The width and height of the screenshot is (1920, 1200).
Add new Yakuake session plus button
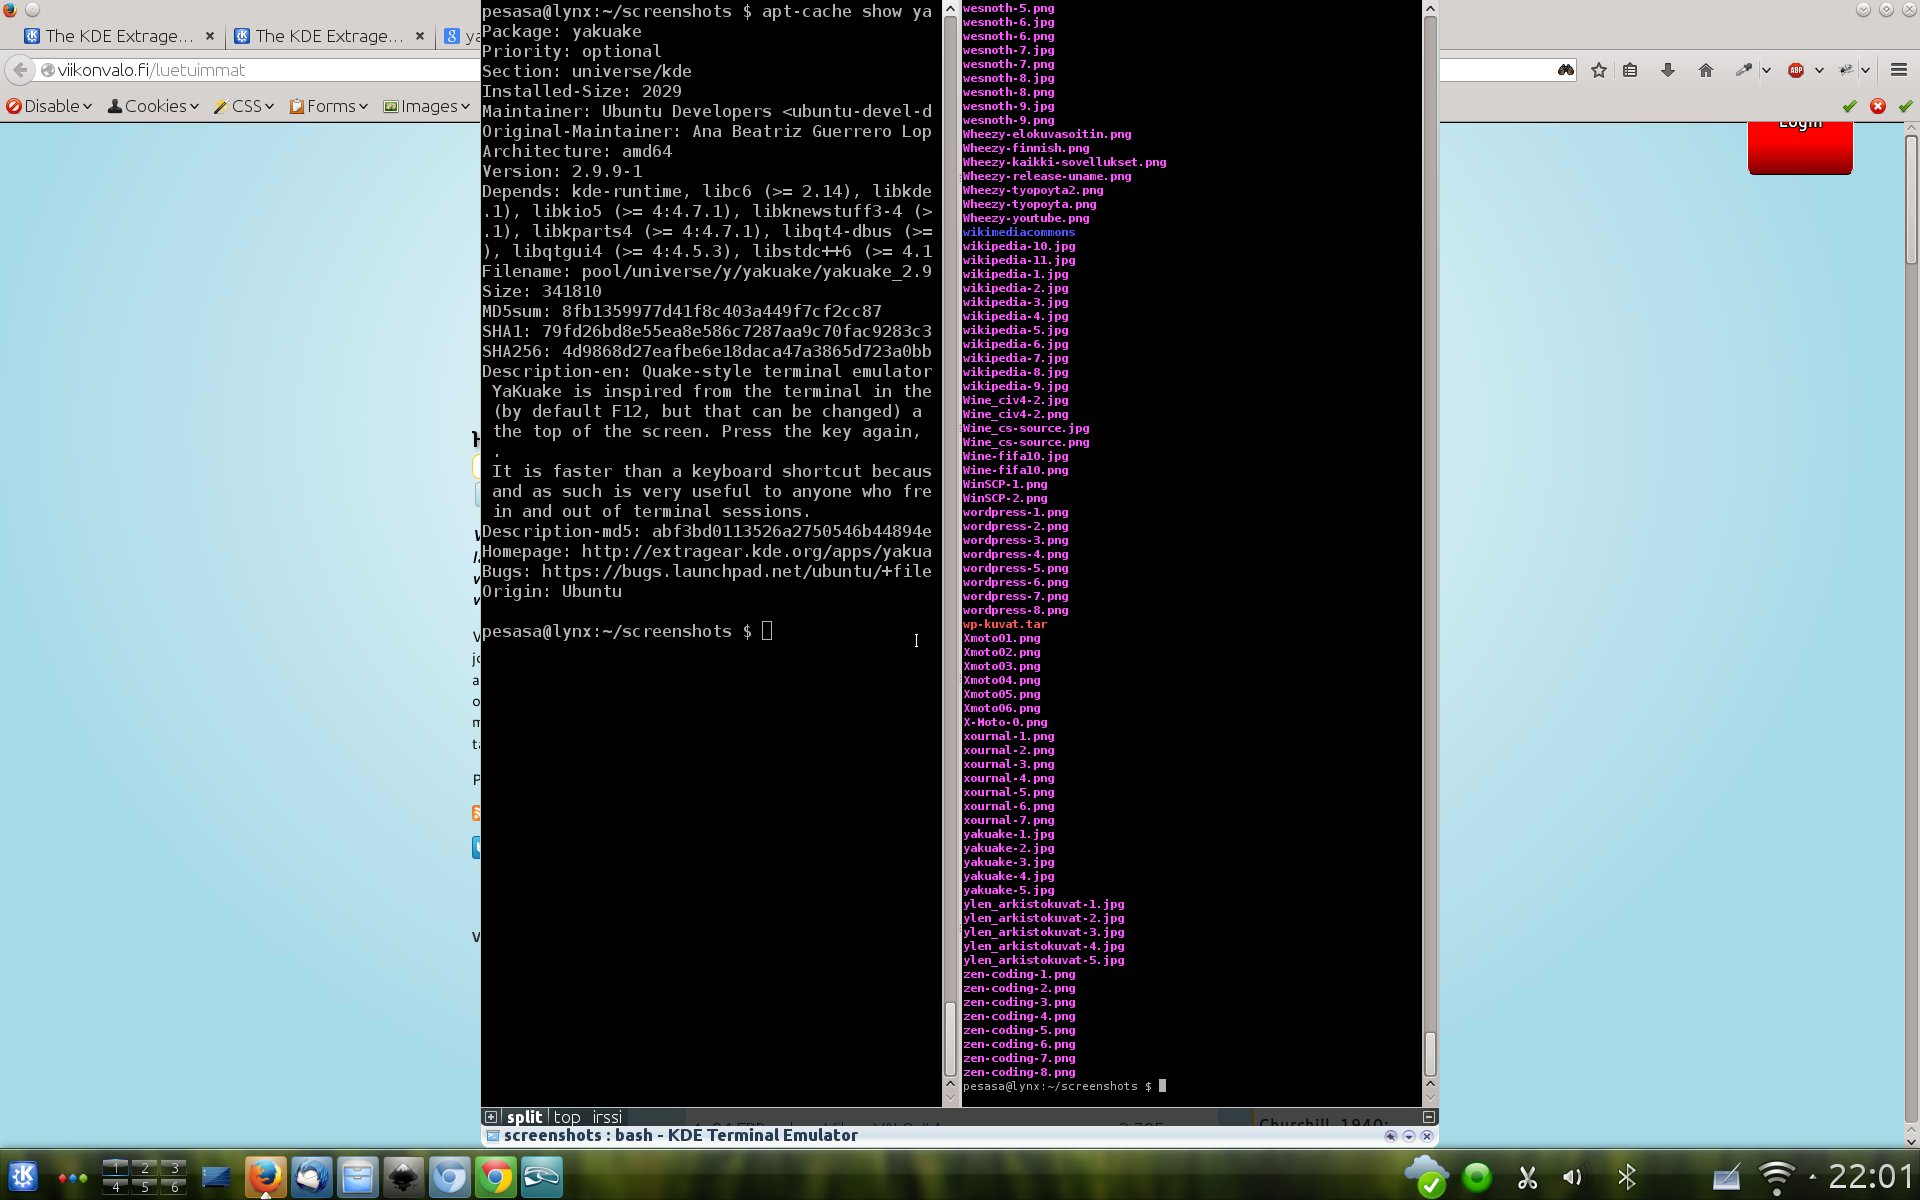pos(490,1117)
